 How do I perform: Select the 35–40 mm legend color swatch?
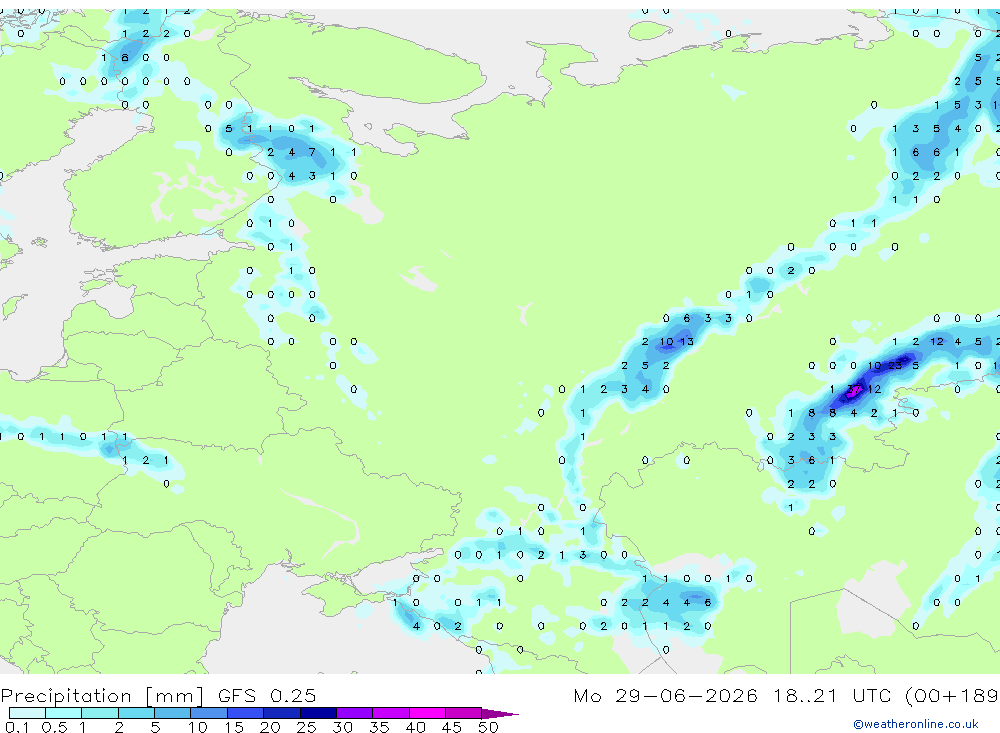pos(390,713)
